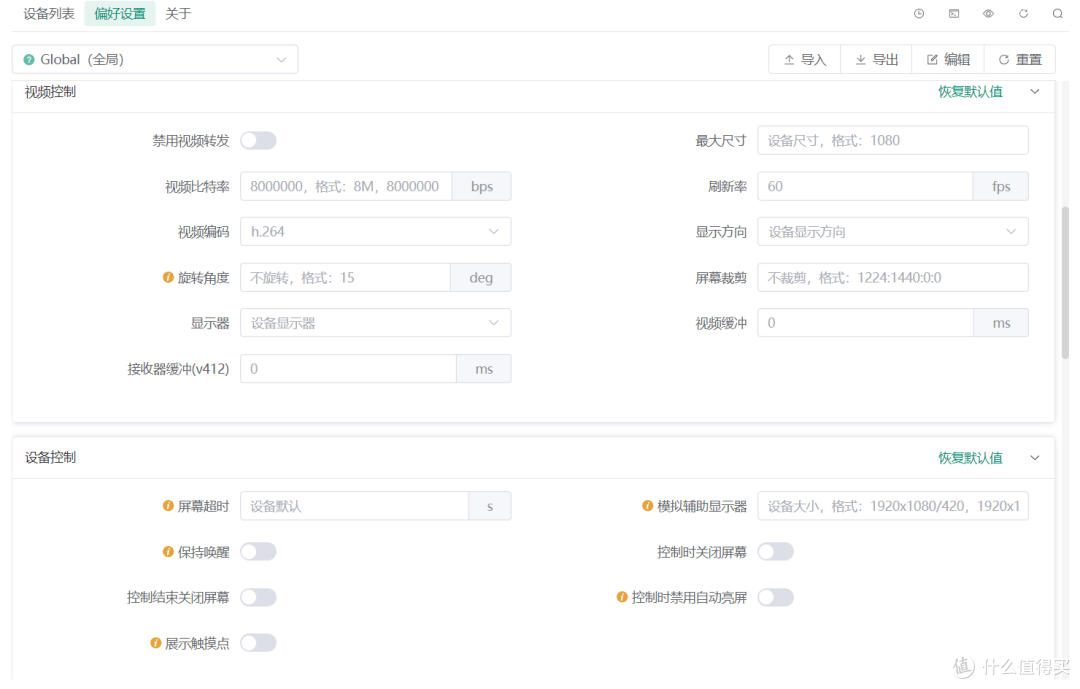Click the info icon beside 旋转角度
The width and height of the screenshot is (1080, 689).
[x=168, y=277]
